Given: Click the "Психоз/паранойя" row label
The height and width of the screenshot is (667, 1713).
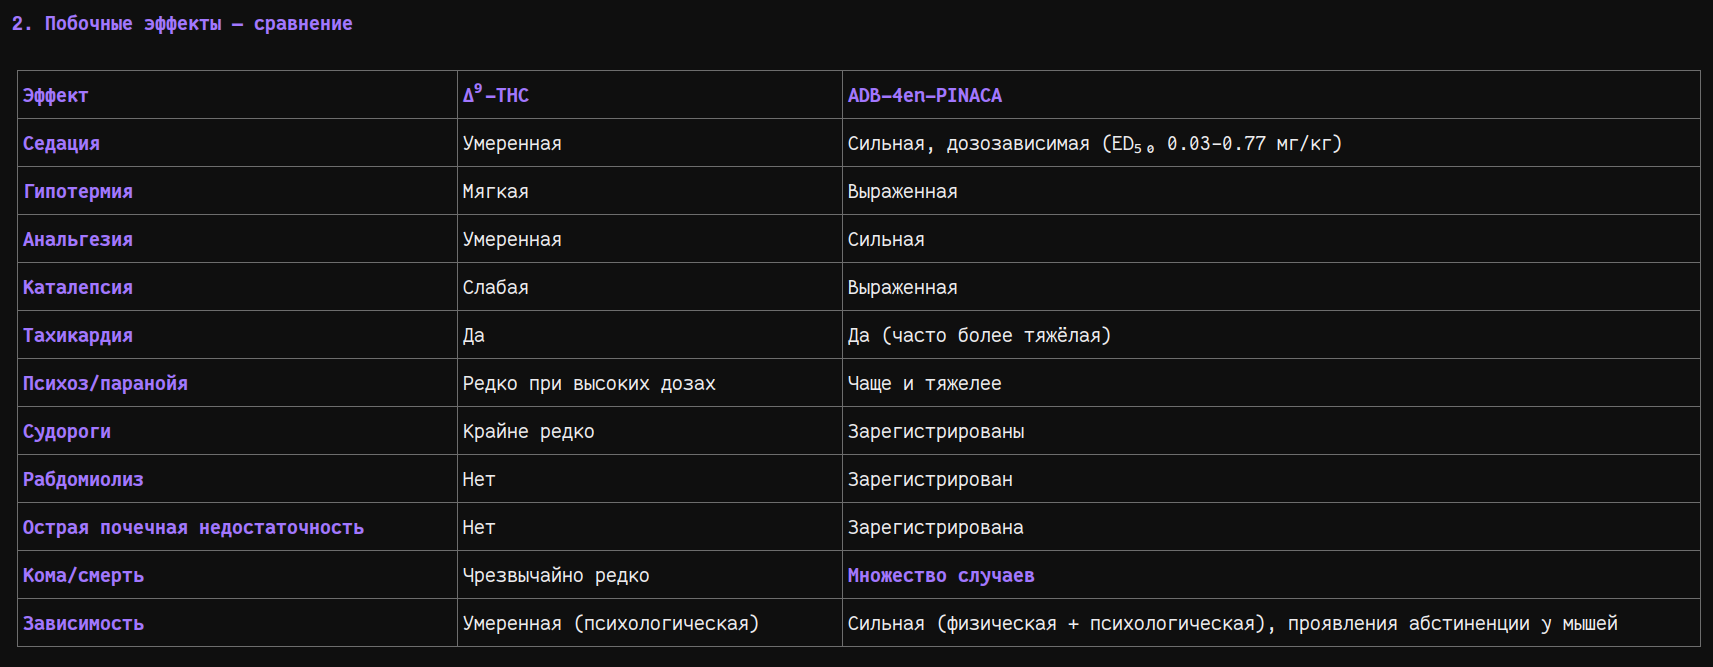Looking at the screenshot, I should [105, 384].
